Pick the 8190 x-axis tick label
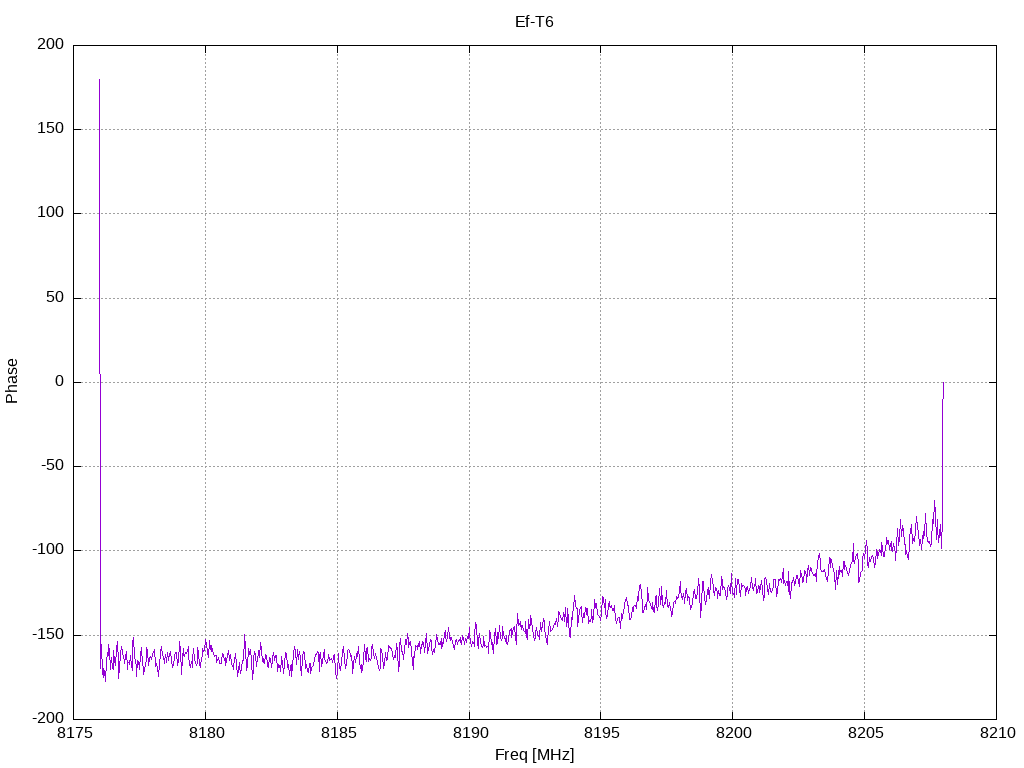This screenshot has height=768, width=1024. point(469,733)
